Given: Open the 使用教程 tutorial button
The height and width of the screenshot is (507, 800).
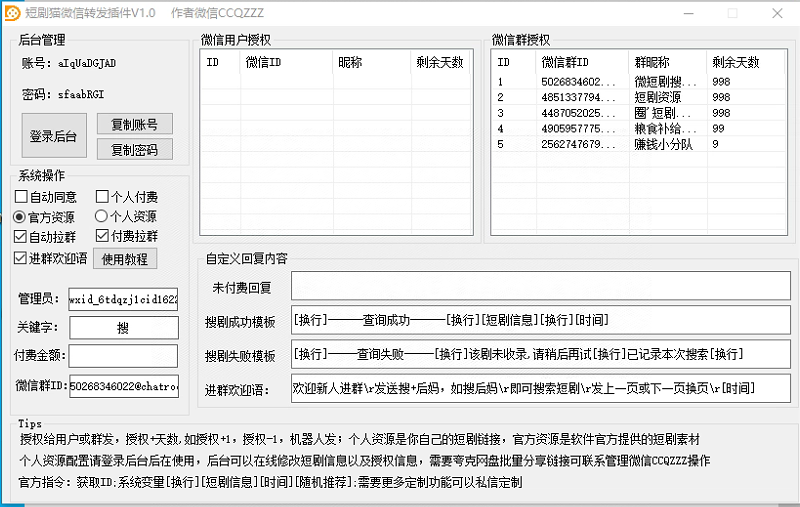Looking at the screenshot, I should pos(125,258).
